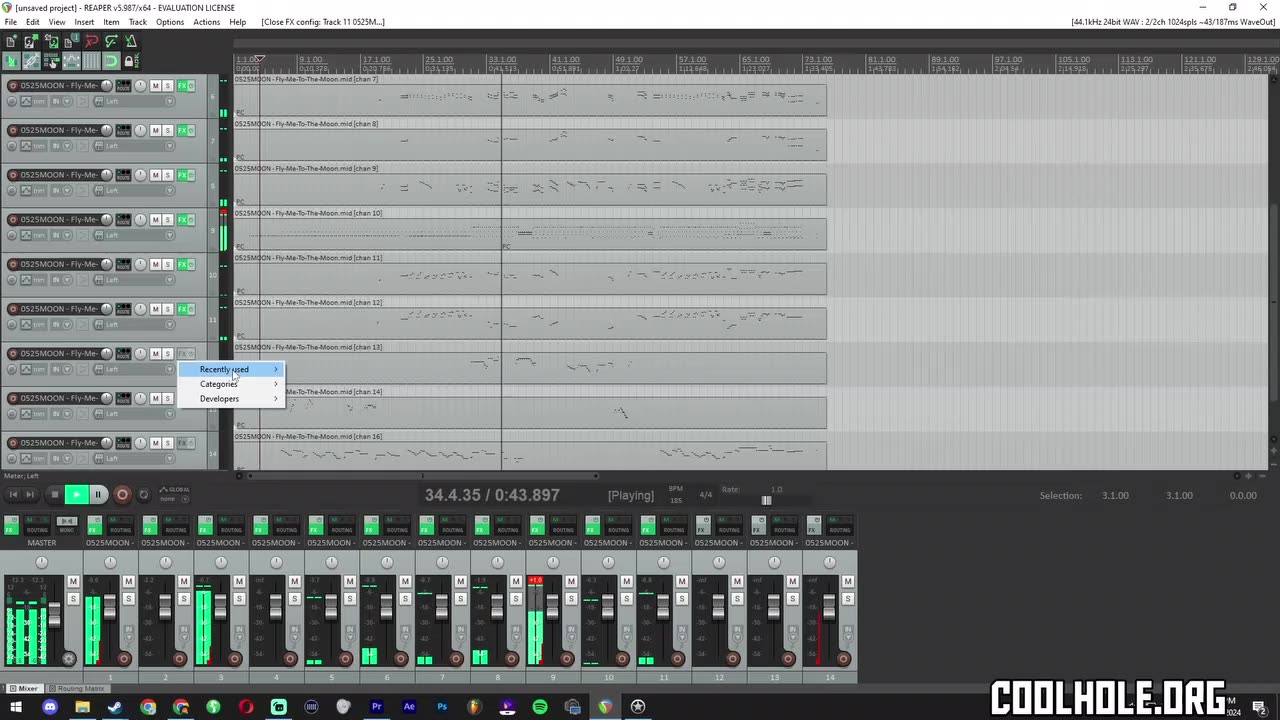
Task: Open Spotify from the taskbar
Action: [x=540, y=706]
